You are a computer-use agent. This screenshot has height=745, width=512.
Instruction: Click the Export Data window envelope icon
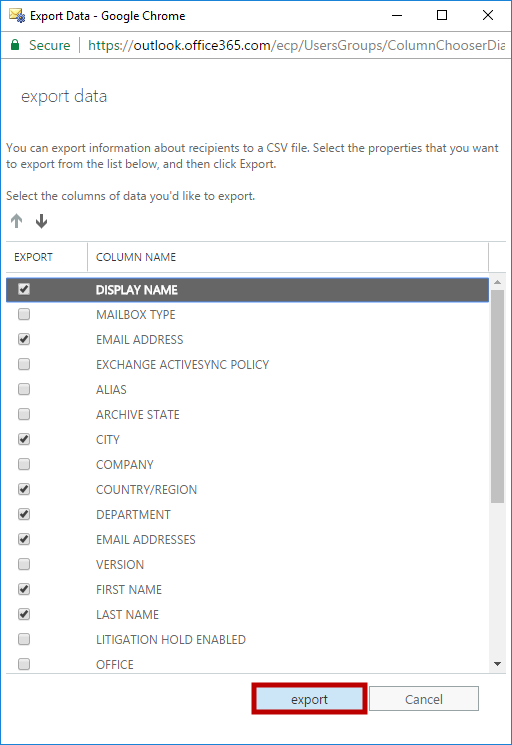coord(17,15)
